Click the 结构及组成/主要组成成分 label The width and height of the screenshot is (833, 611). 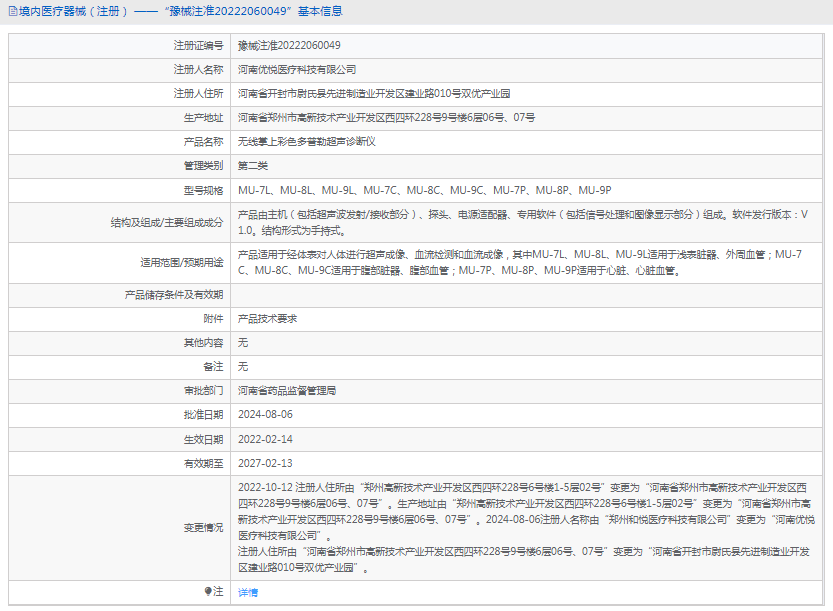click(x=167, y=223)
